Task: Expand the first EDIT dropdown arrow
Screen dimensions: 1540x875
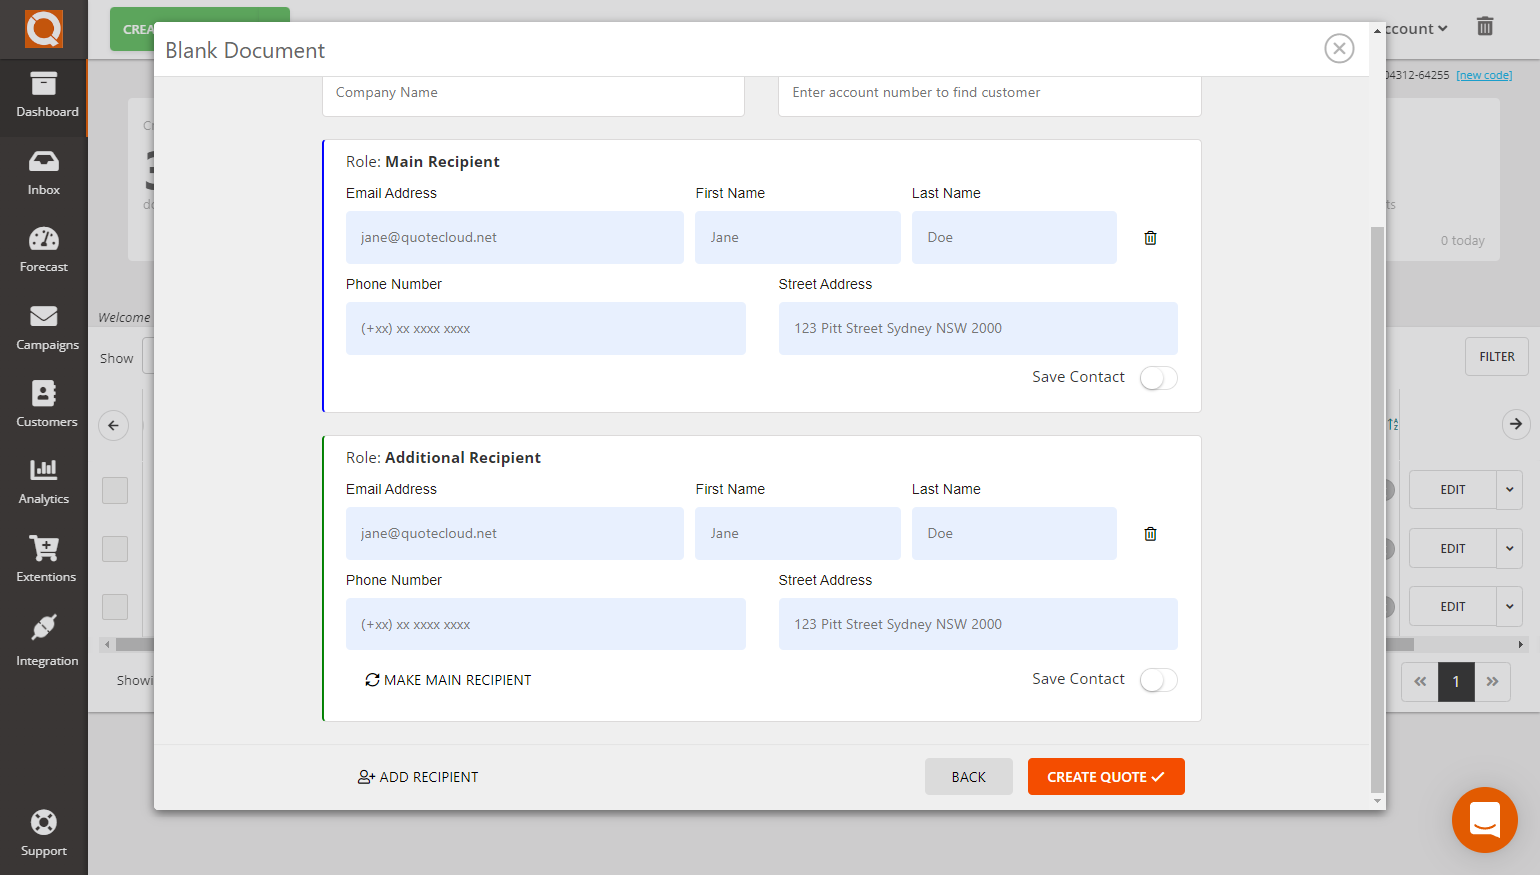Action: 1509,490
